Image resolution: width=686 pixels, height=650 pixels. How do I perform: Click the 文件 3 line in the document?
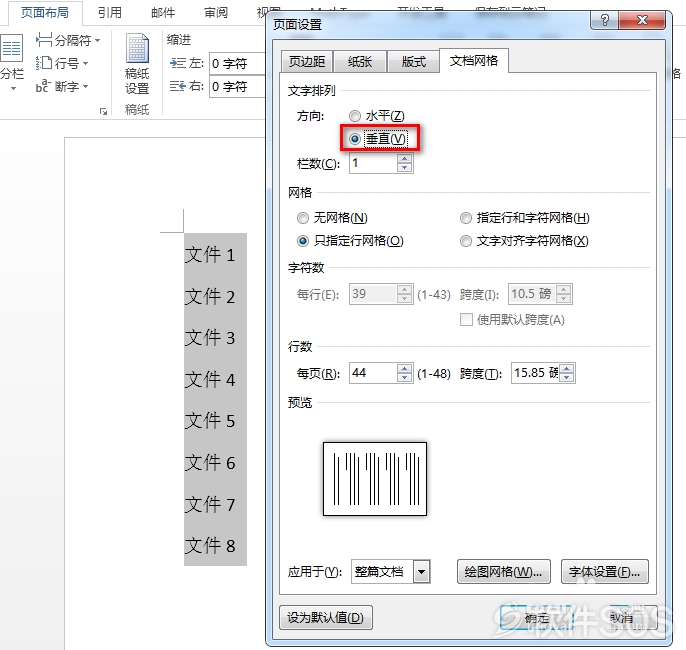210,338
